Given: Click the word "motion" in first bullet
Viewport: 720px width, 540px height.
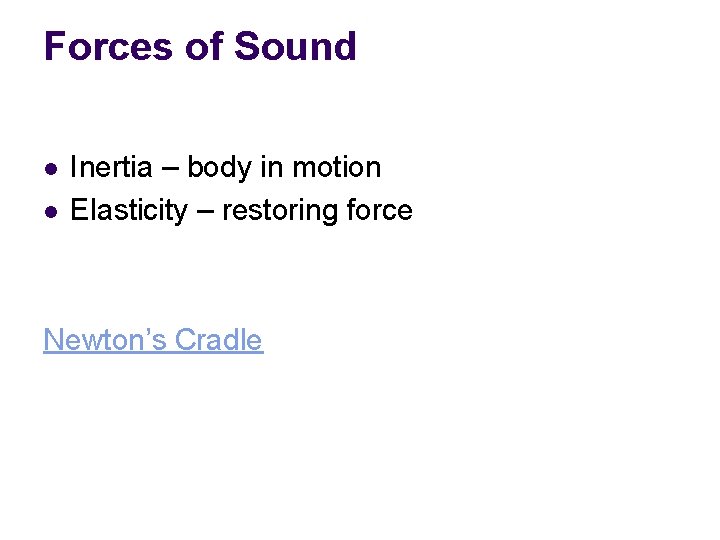Looking at the screenshot, I should (x=337, y=167).
